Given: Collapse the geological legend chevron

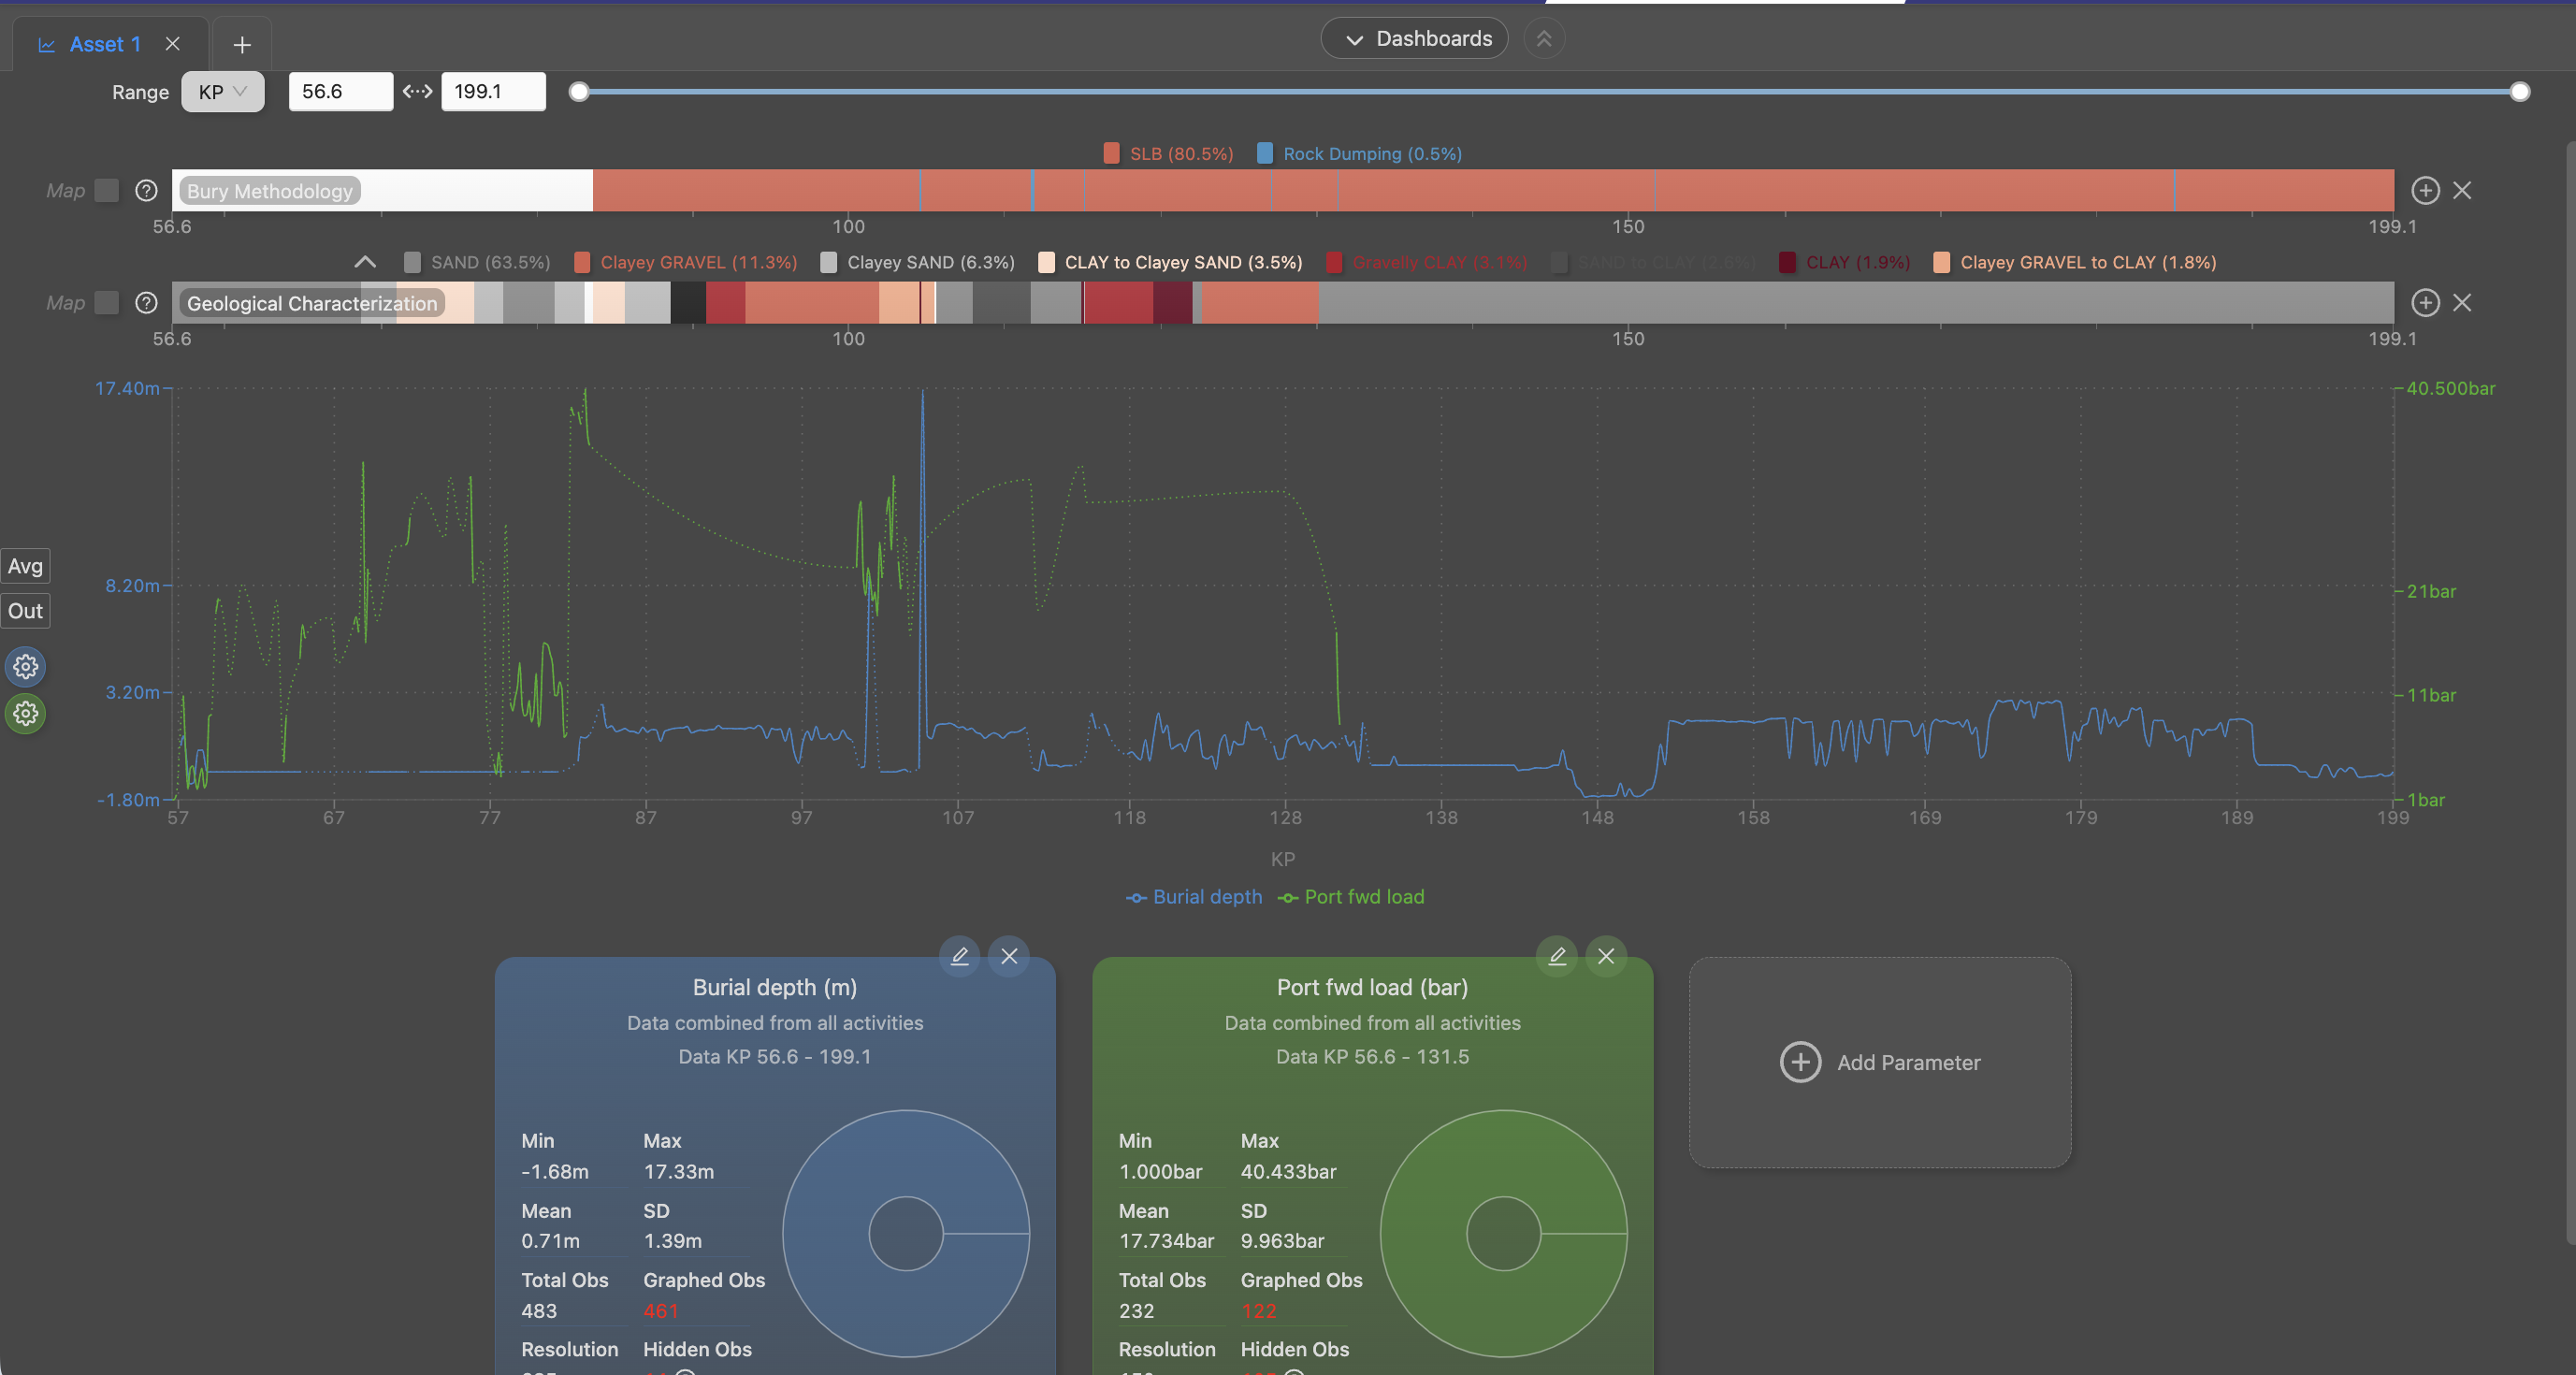Looking at the screenshot, I should click(x=365, y=262).
